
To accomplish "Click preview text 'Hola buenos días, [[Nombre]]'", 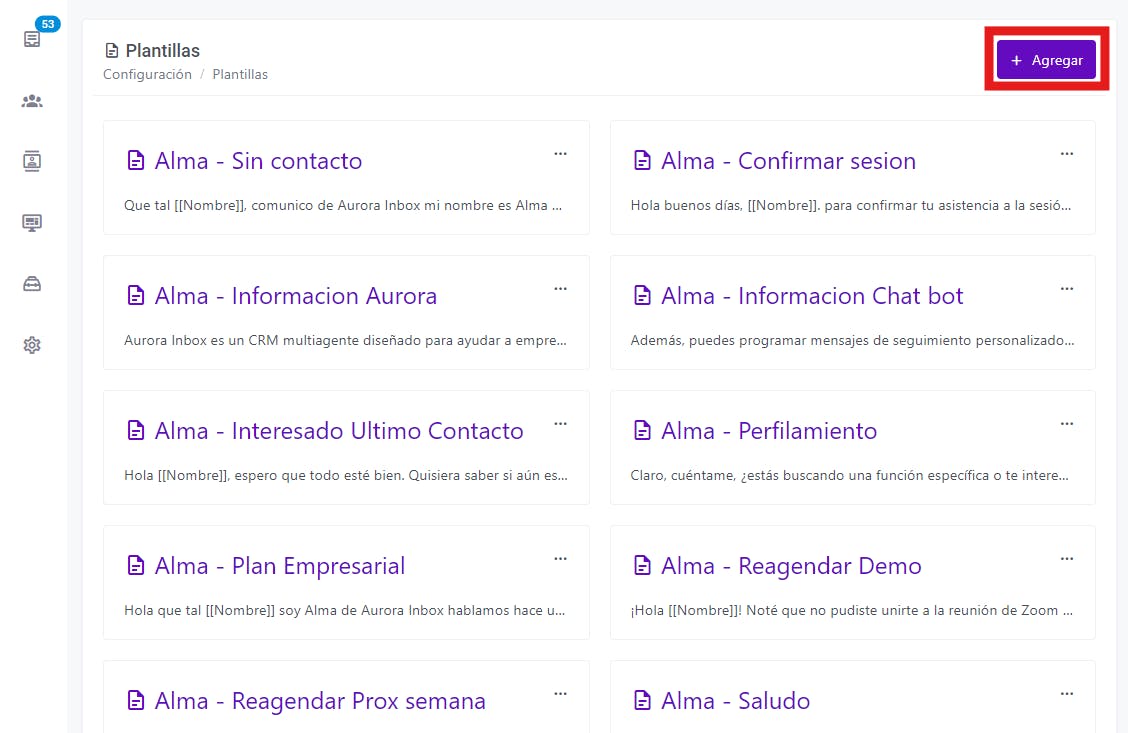I will 850,206.
